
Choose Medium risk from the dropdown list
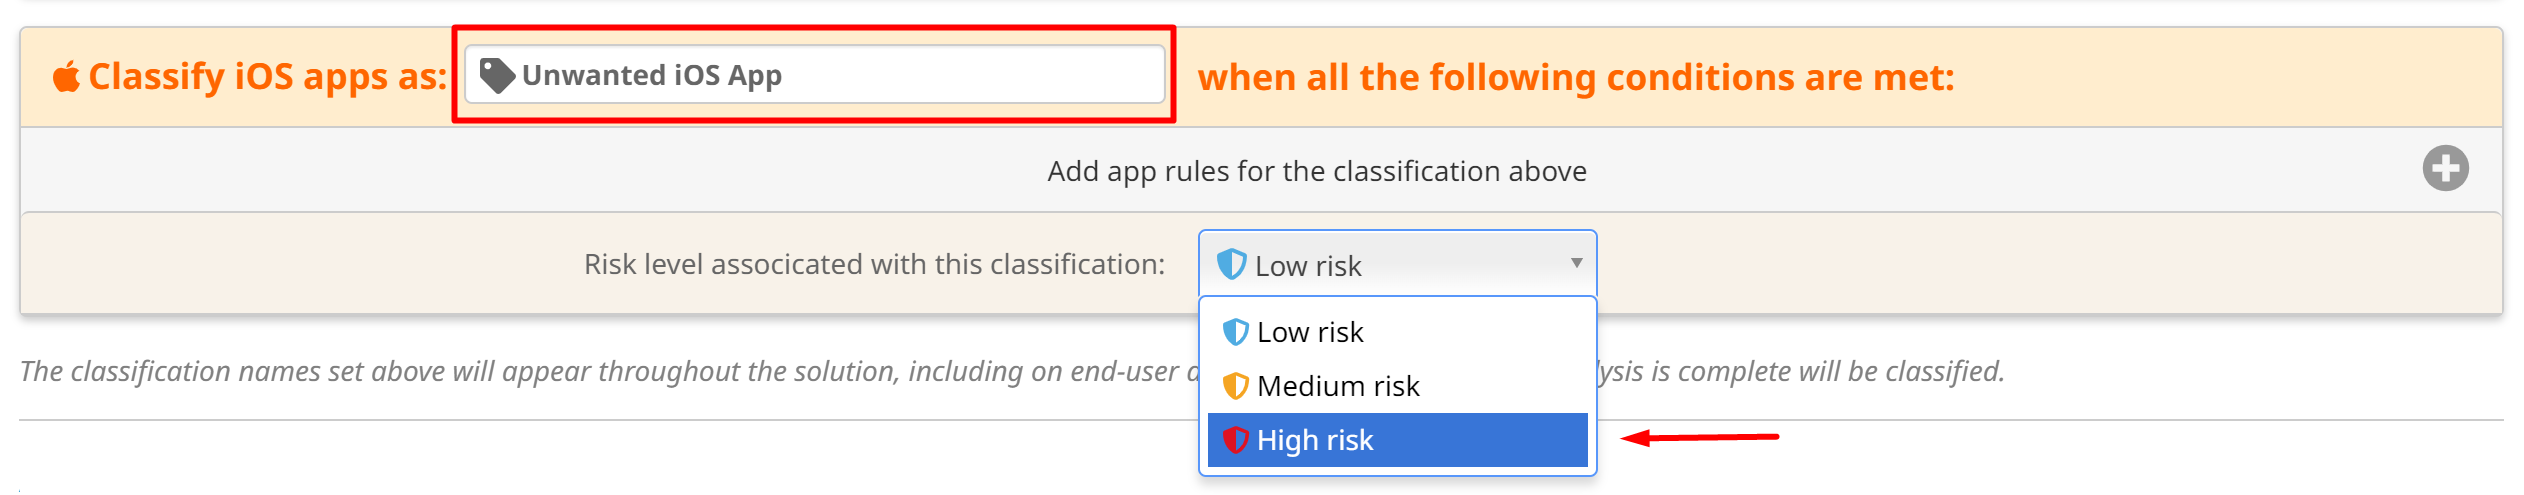tap(1338, 386)
